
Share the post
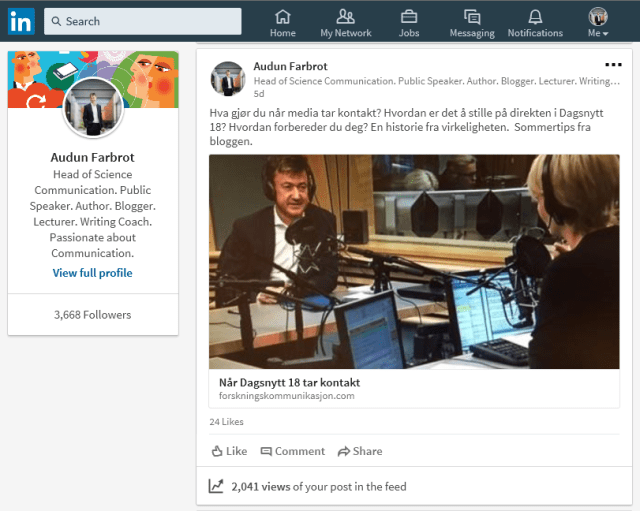pos(360,451)
